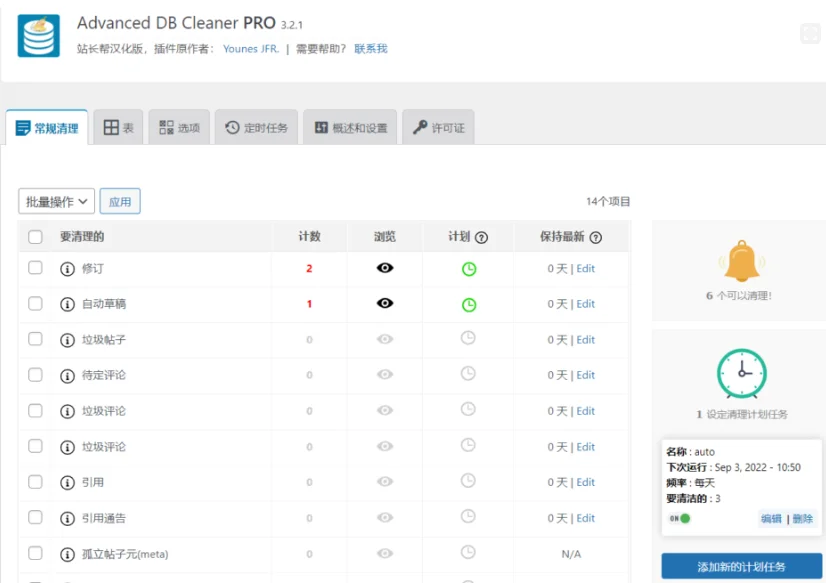
Task: Click the green schedule clock for 修订
Action: tap(469, 269)
